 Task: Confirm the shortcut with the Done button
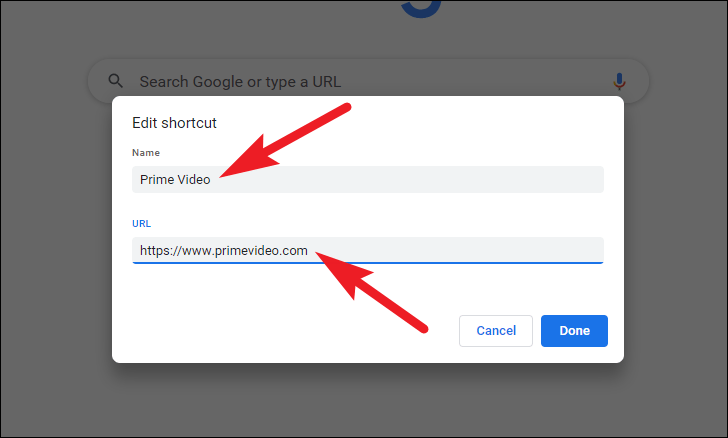pos(574,331)
